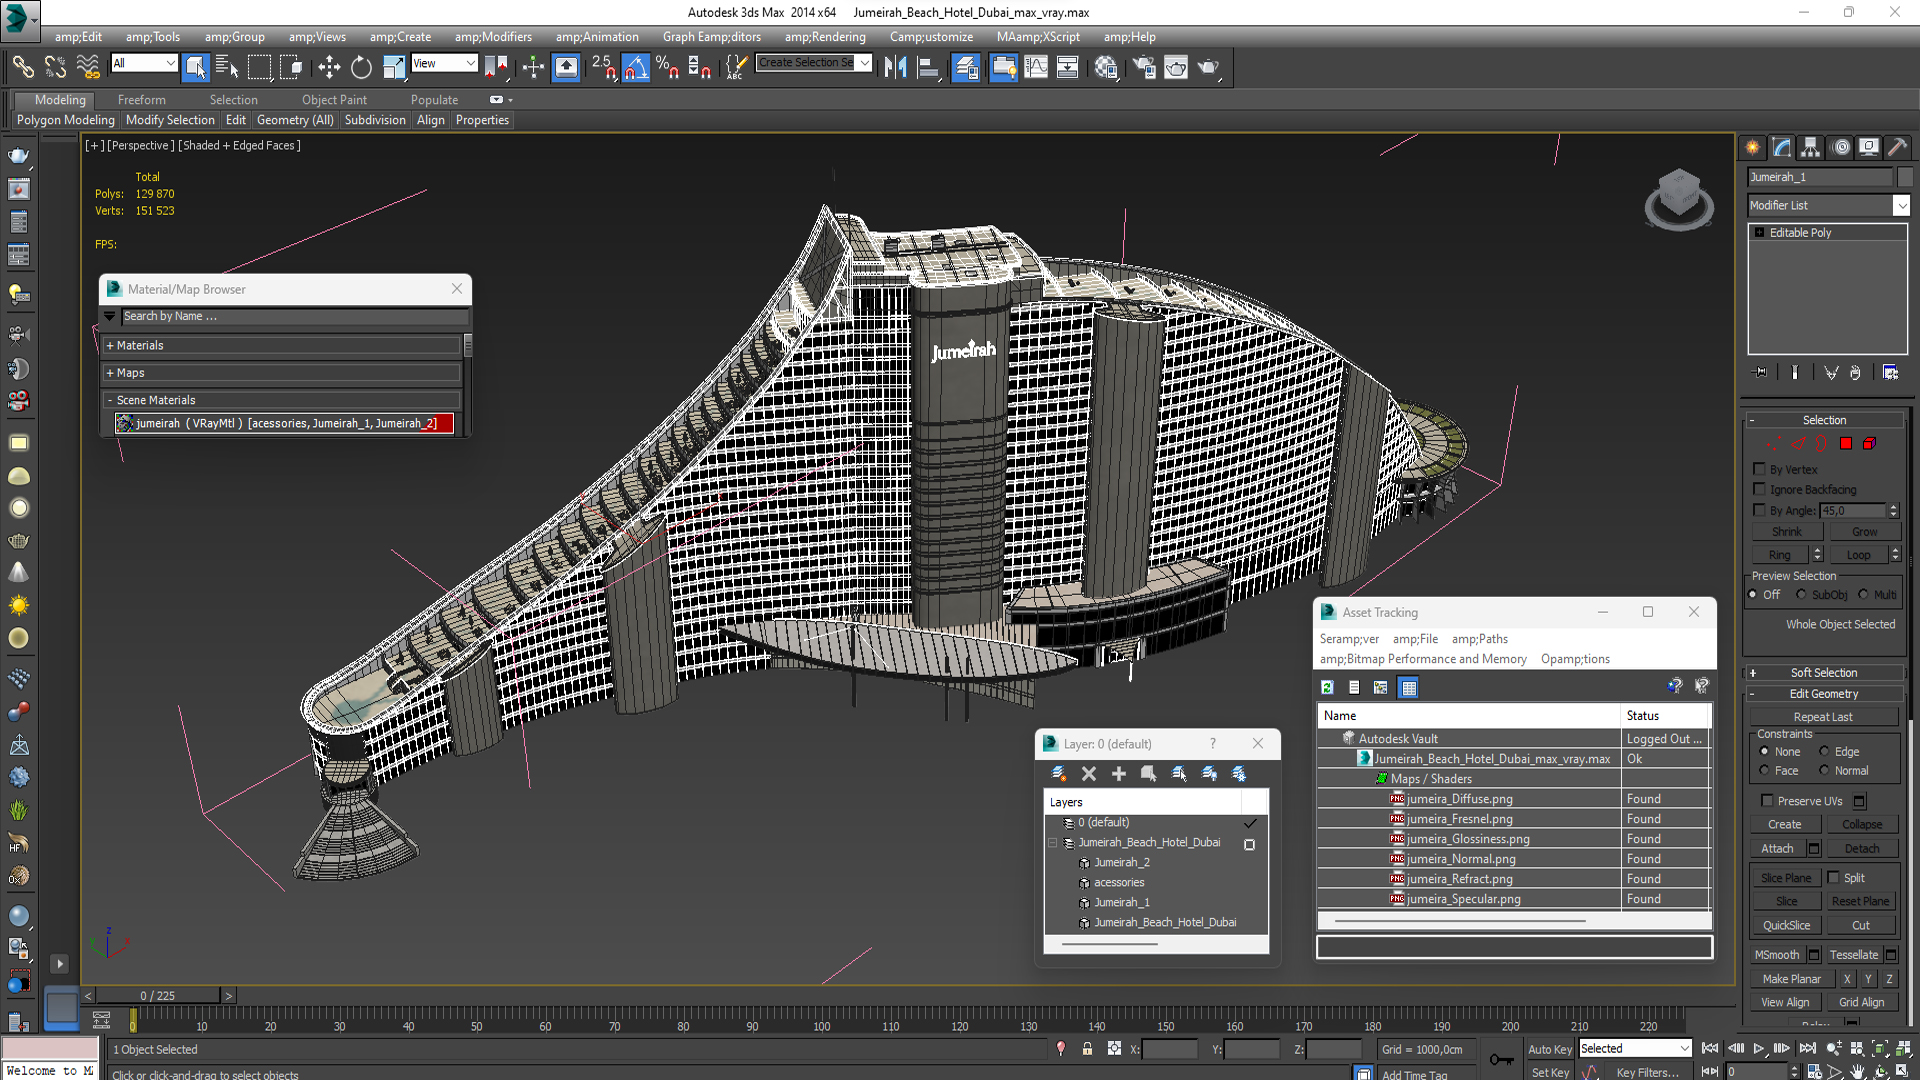Viewport: 1920px width, 1080px height.
Task: Expand the Soft Selection rollout
Action: pyautogui.click(x=1752, y=673)
